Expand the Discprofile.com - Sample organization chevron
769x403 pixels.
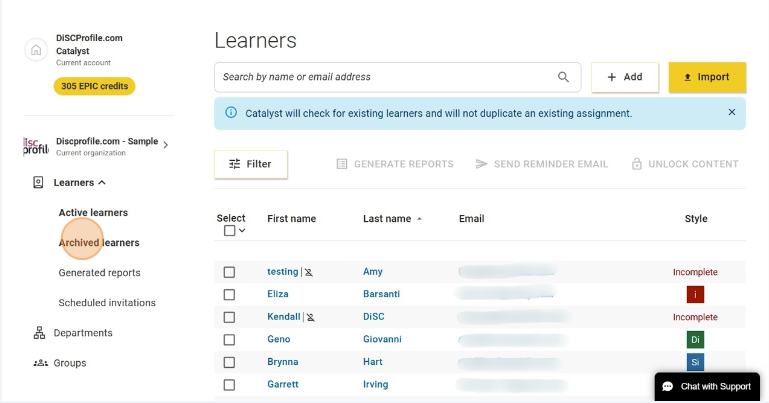pyautogui.click(x=166, y=145)
